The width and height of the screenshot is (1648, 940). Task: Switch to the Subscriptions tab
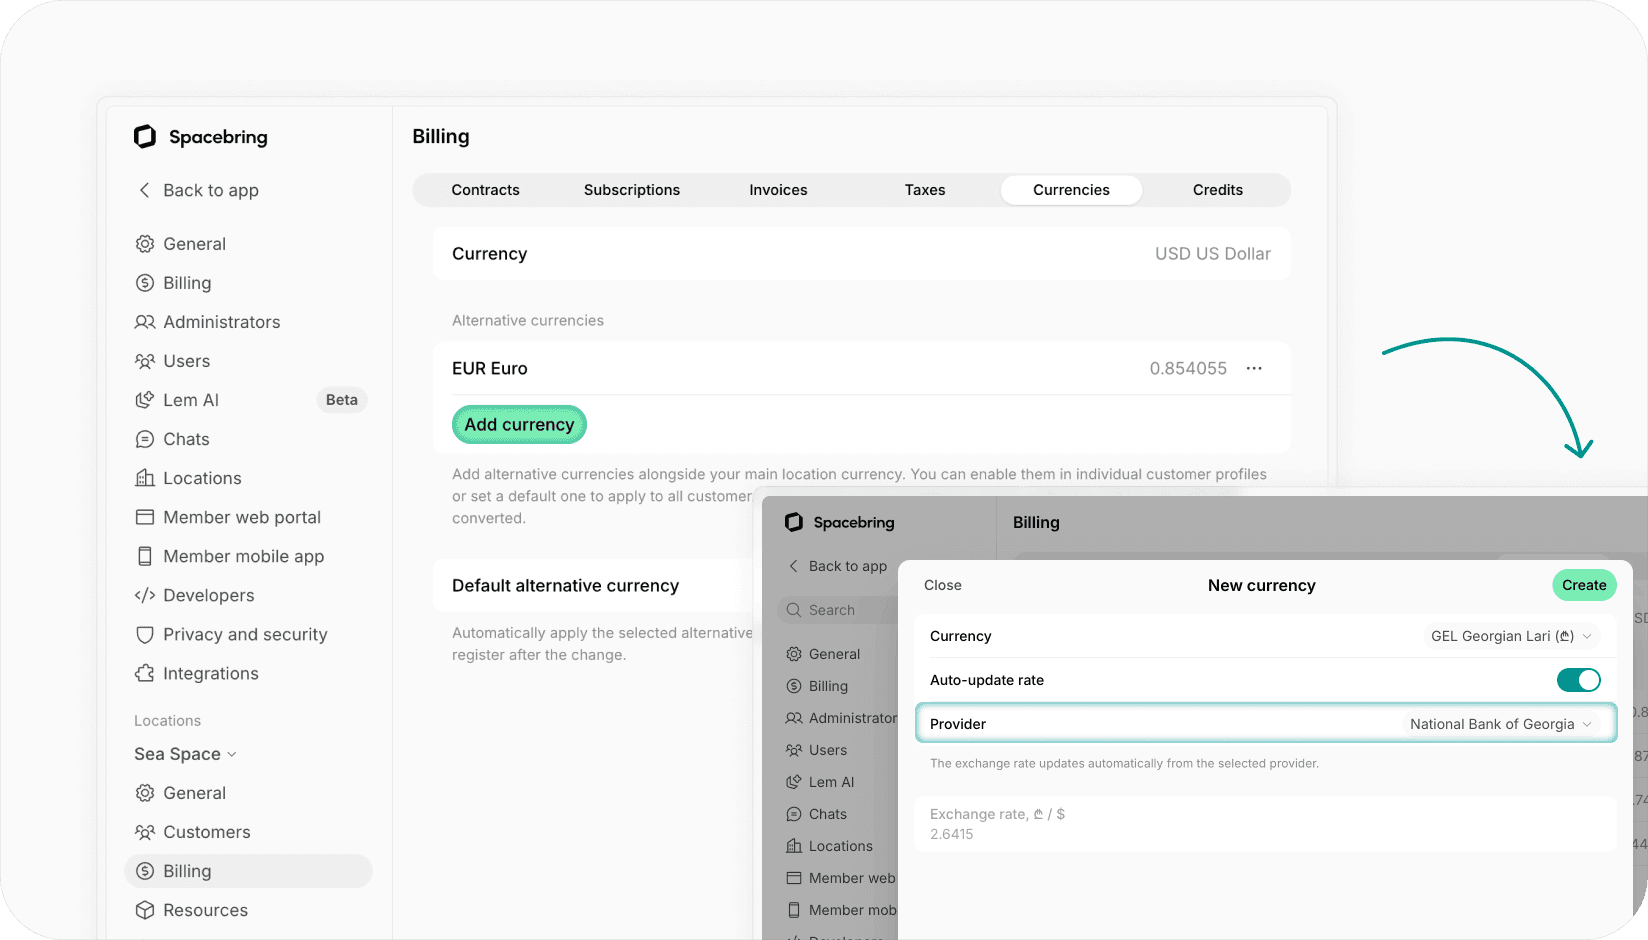632,190
